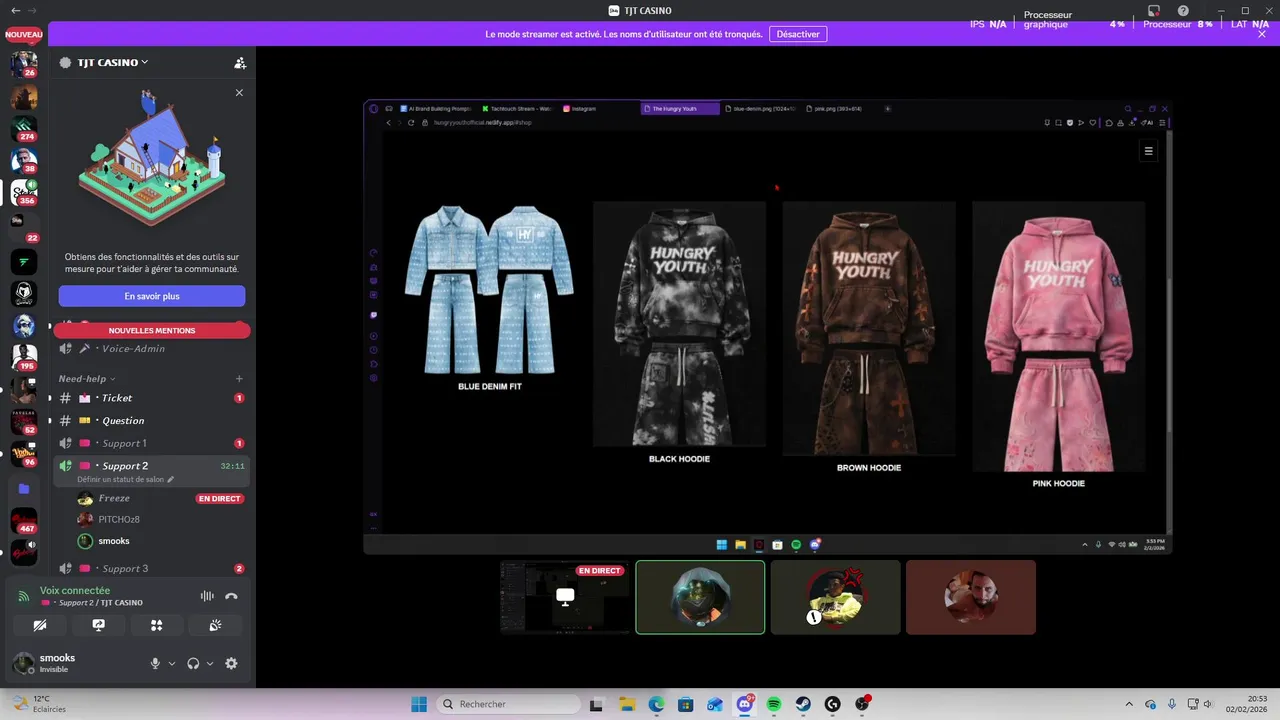The image size is (1280, 720).
Task: Click the voice connection signal icon
Action: point(24,596)
